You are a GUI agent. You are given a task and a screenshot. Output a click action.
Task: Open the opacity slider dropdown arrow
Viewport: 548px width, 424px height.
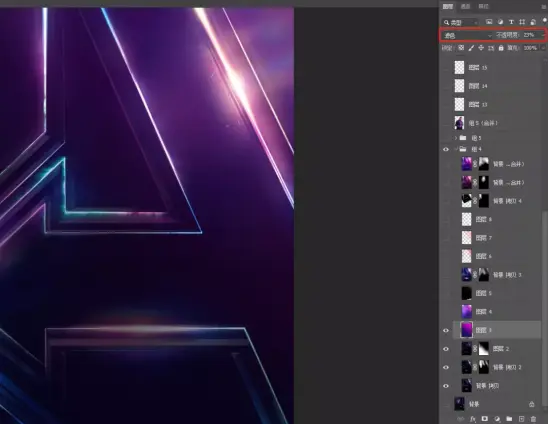pos(543,35)
